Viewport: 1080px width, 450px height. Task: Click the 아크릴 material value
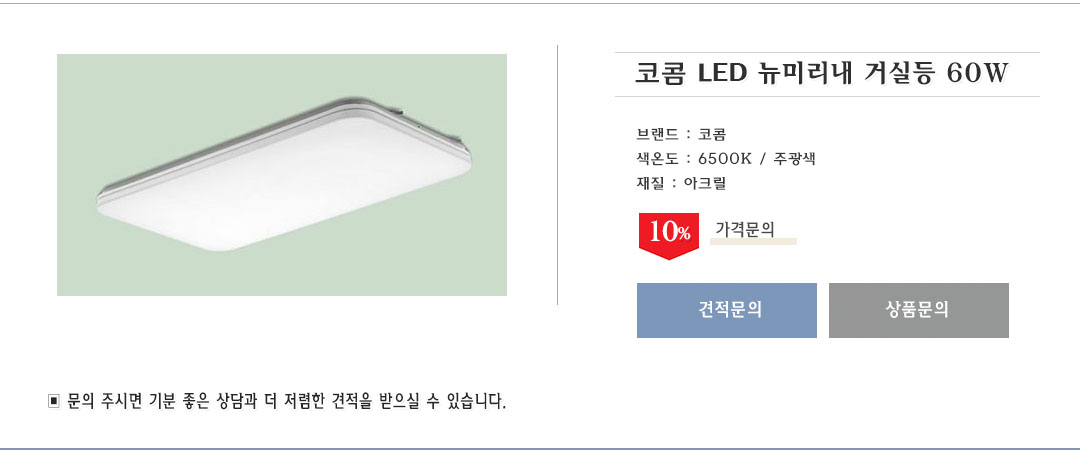[705, 183]
